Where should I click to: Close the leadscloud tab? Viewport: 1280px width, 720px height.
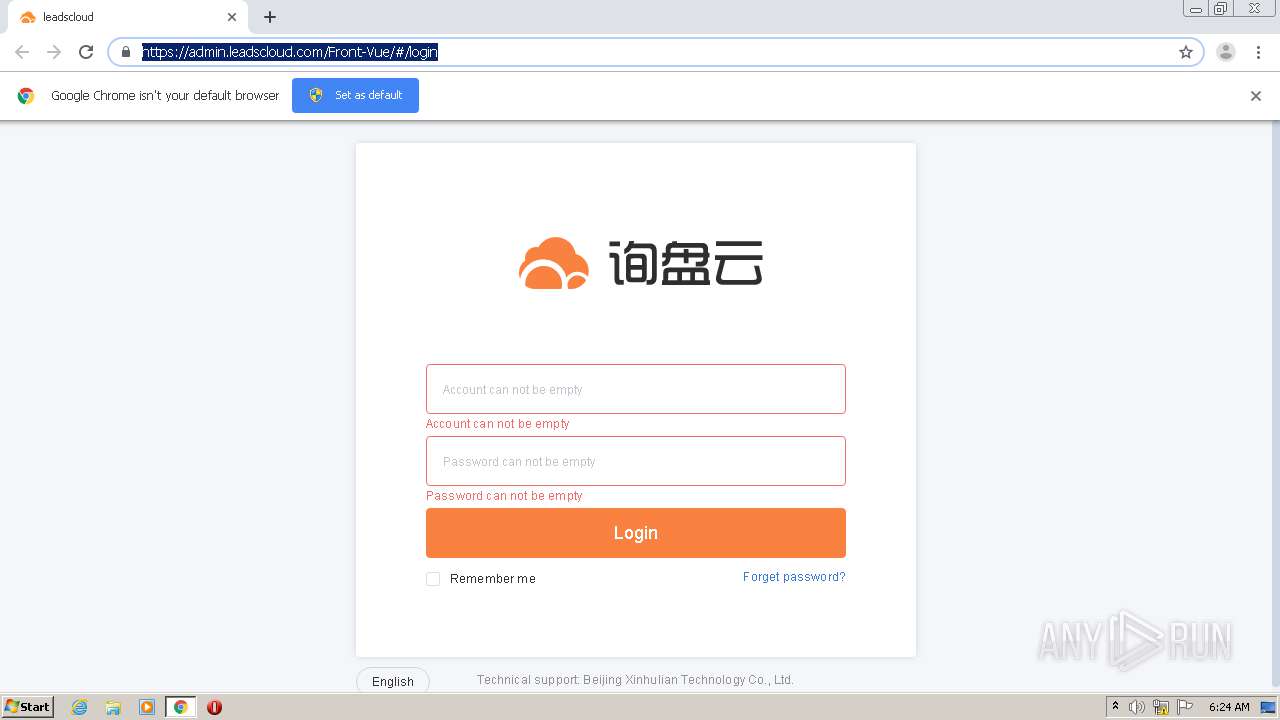pos(232,17)
